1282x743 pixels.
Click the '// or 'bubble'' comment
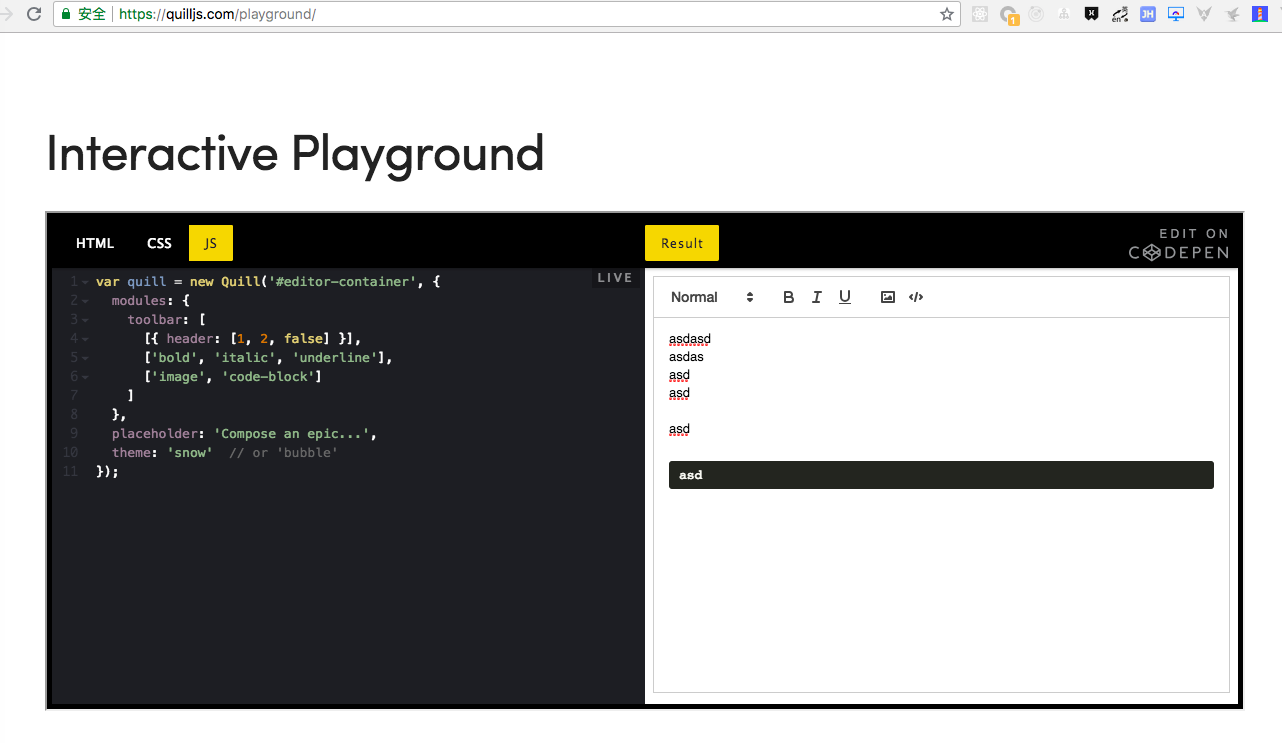[x=284, y=453]
